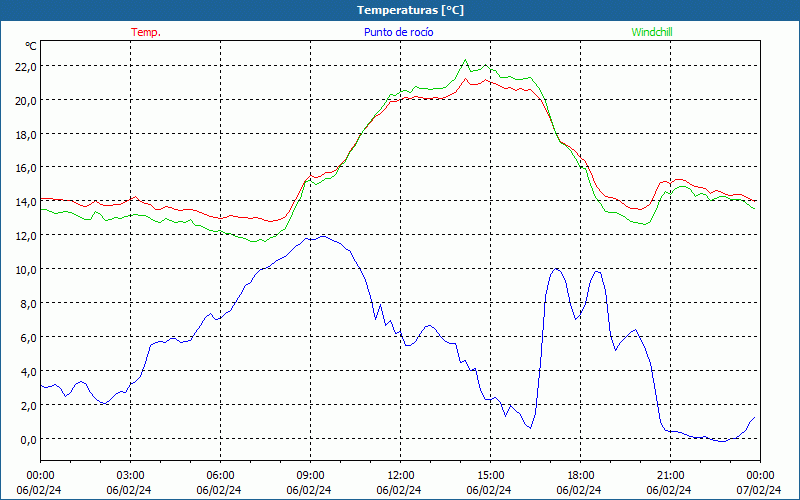800x500 pixels.
Task: Click the Temperaturas [°C] chart title
Action: click(x=410, y=10)
